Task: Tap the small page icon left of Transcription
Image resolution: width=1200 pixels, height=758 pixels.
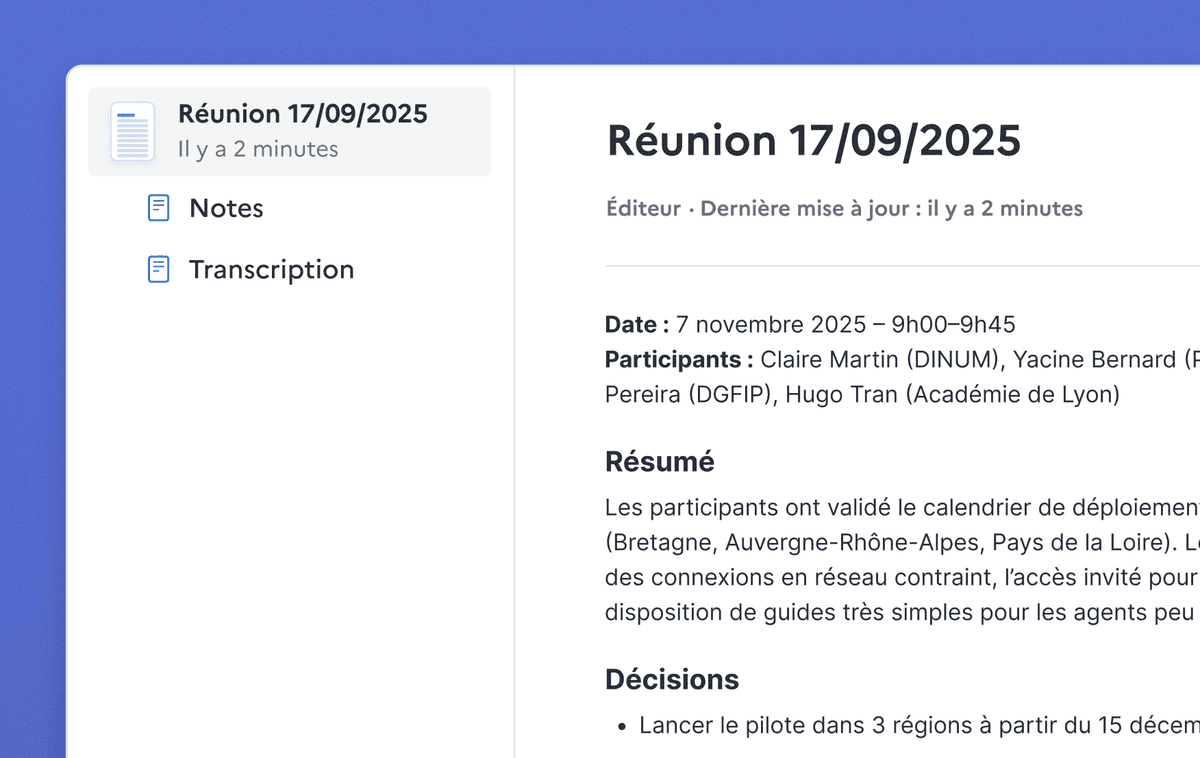Action: tap(158, 268)
